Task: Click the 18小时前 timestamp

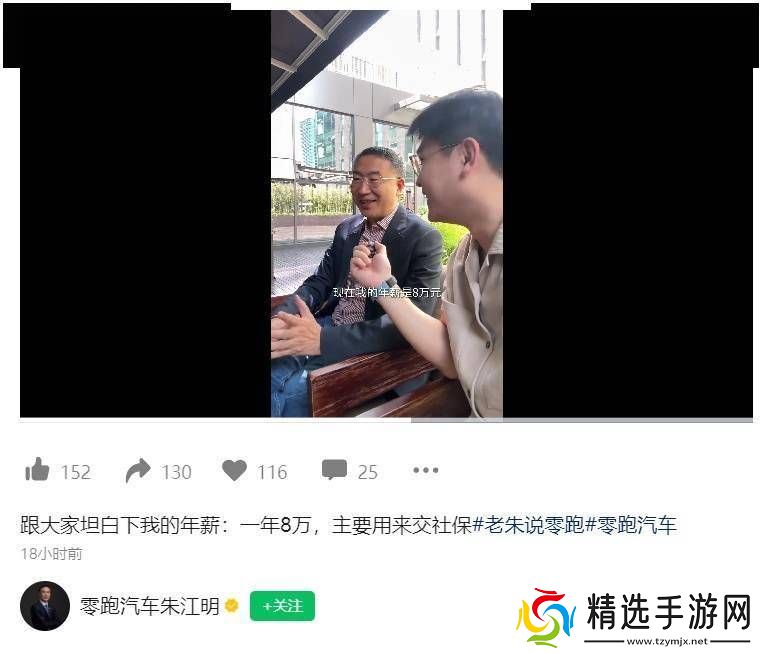Action: [x=52, y=553]
